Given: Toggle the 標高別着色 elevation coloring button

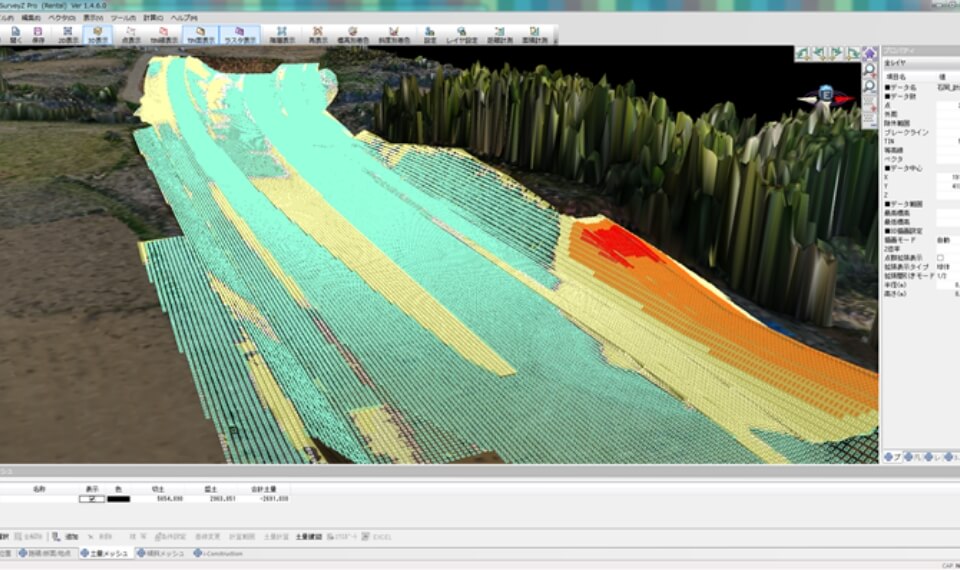Looking at the screenshot, I should point(352,35).
